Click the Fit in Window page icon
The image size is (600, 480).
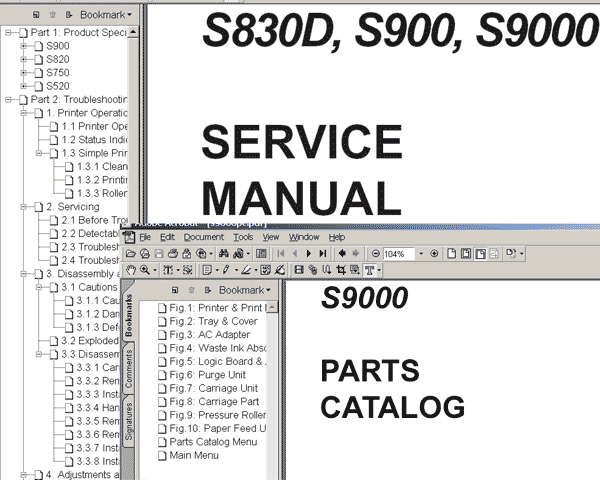(x=466, y=253)
